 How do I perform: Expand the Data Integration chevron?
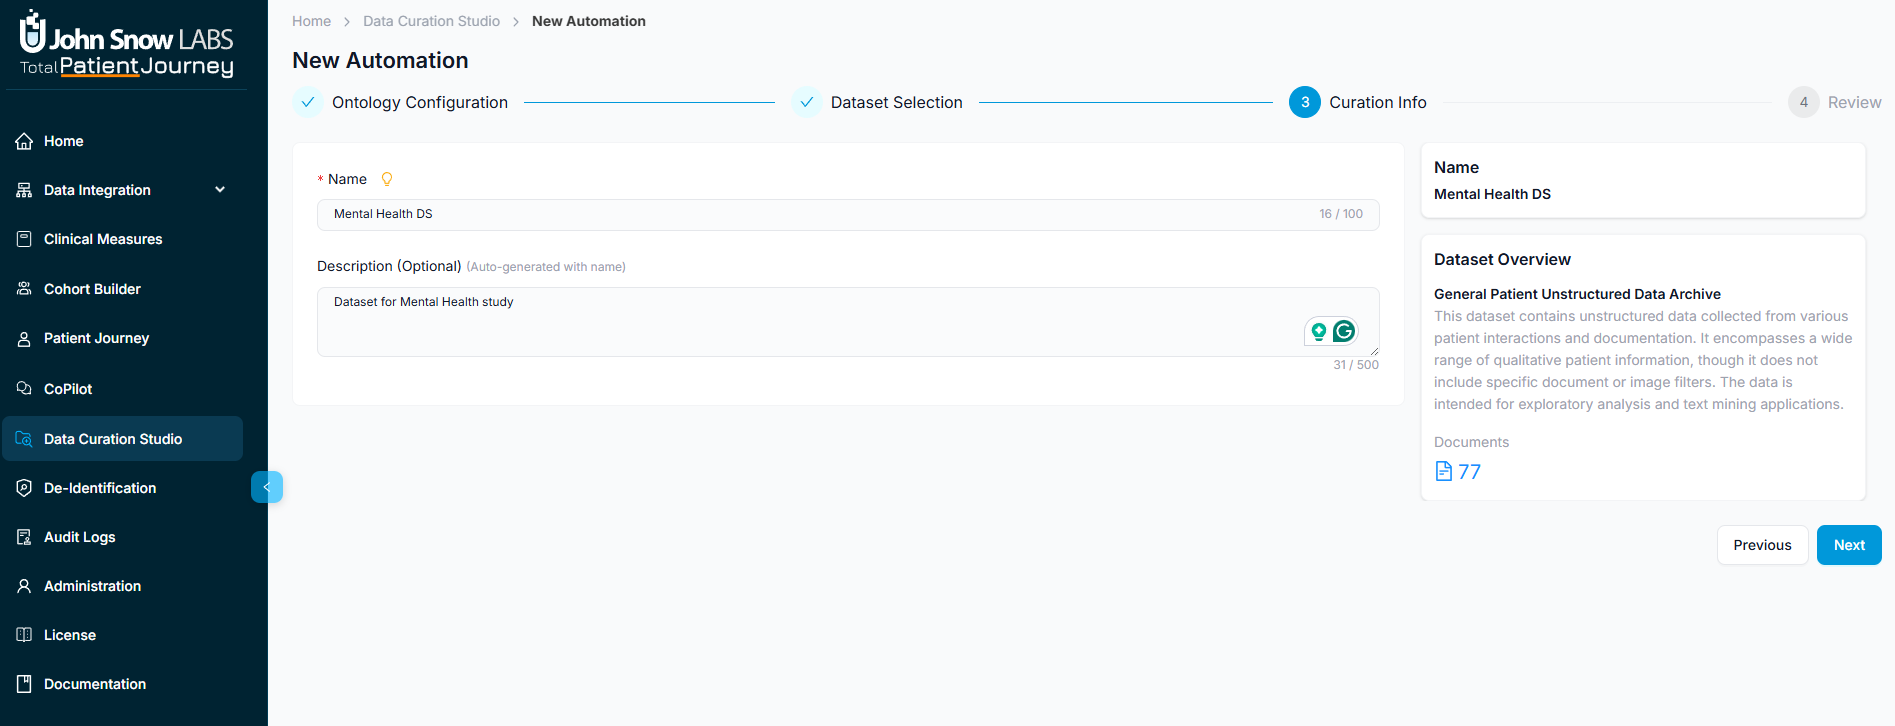pyautogui.click(x=220, y=190)
